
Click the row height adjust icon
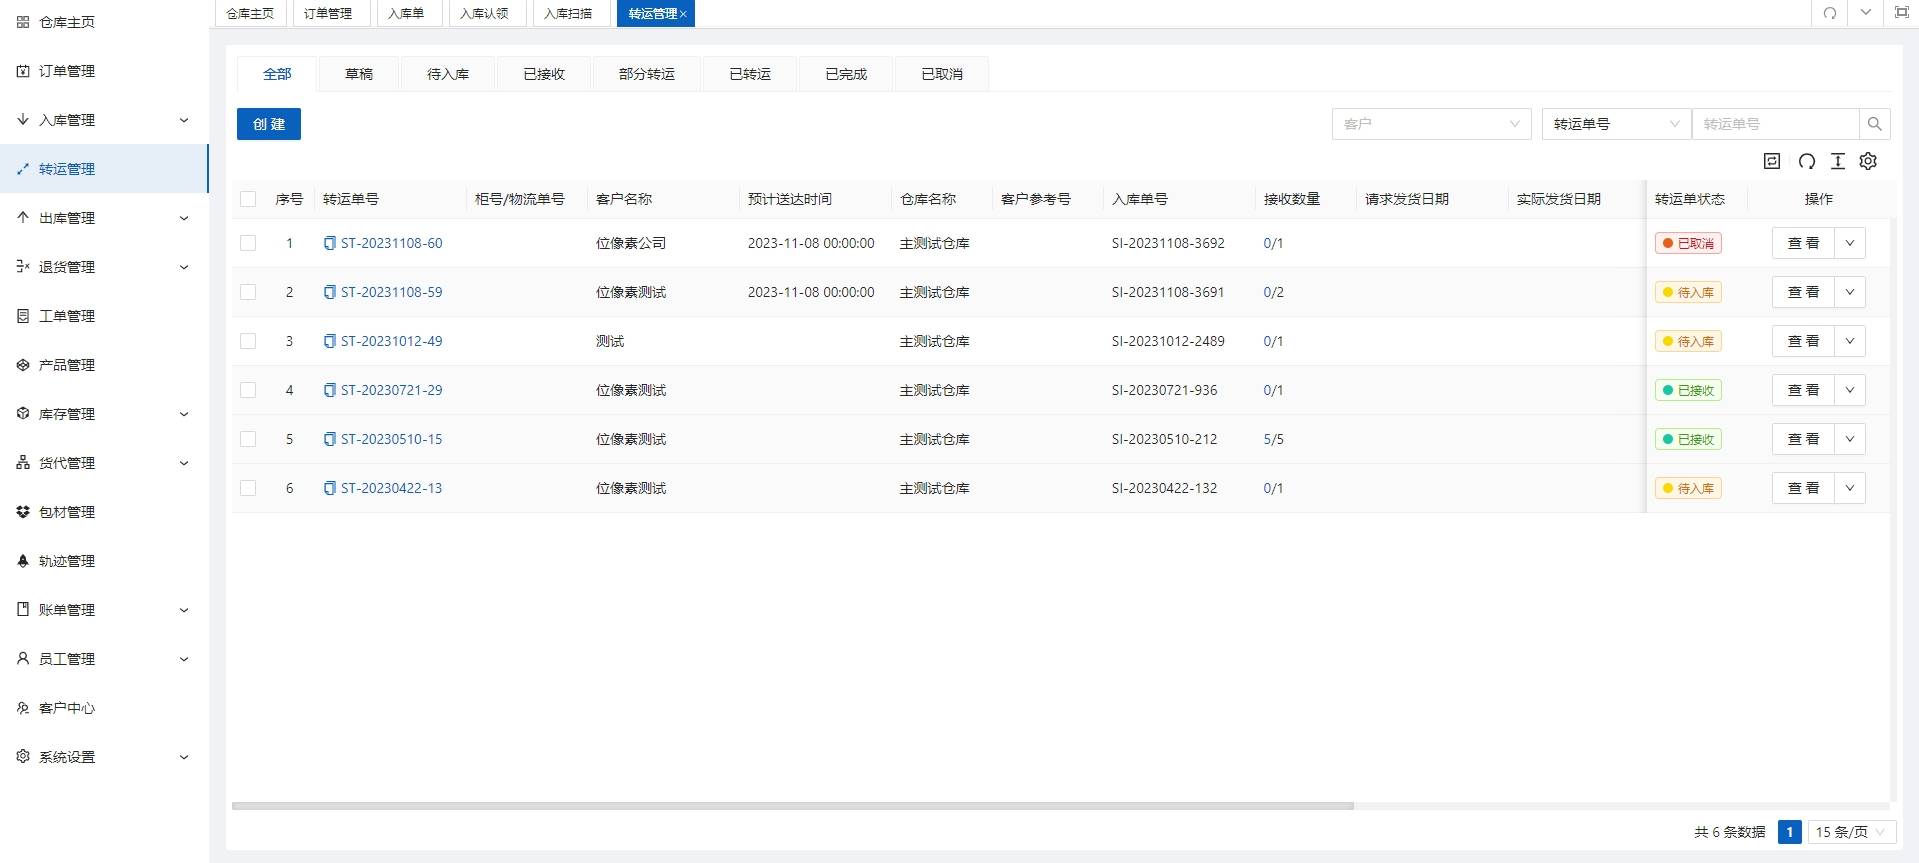[1837, 161]
